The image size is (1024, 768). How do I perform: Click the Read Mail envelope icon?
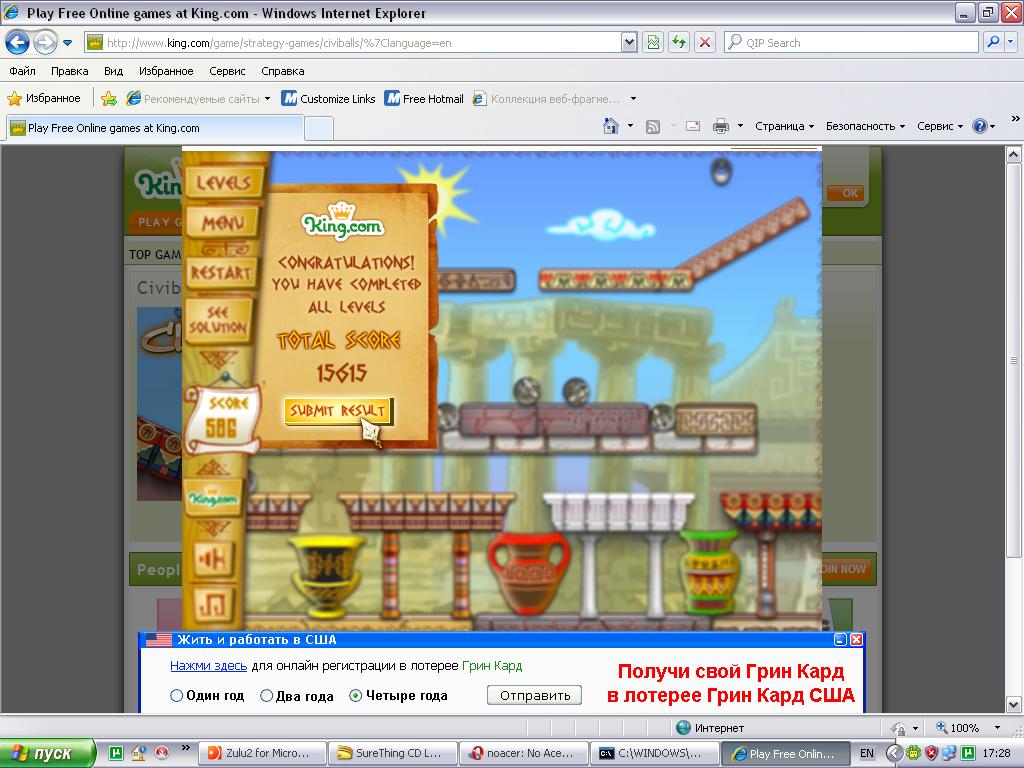(693, 127)
